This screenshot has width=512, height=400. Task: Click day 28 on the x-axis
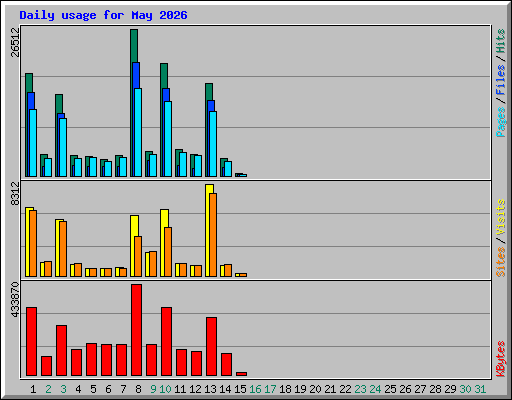(435, 389)
